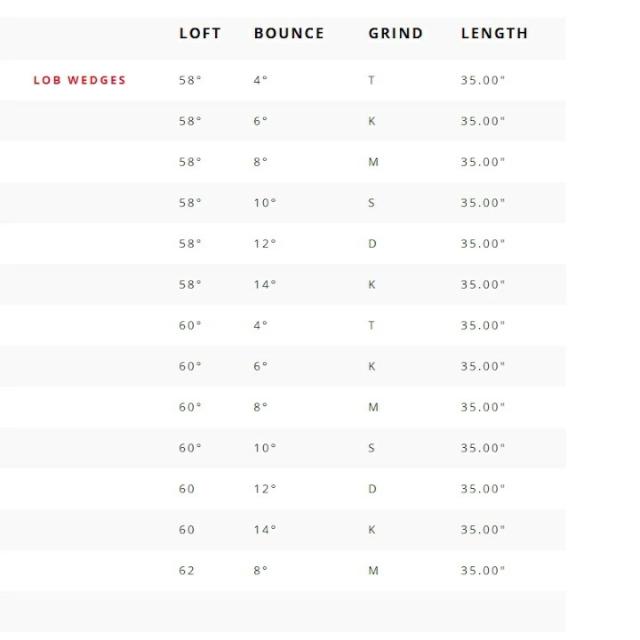Click the T grind in the 58° row

coord(372,80)
